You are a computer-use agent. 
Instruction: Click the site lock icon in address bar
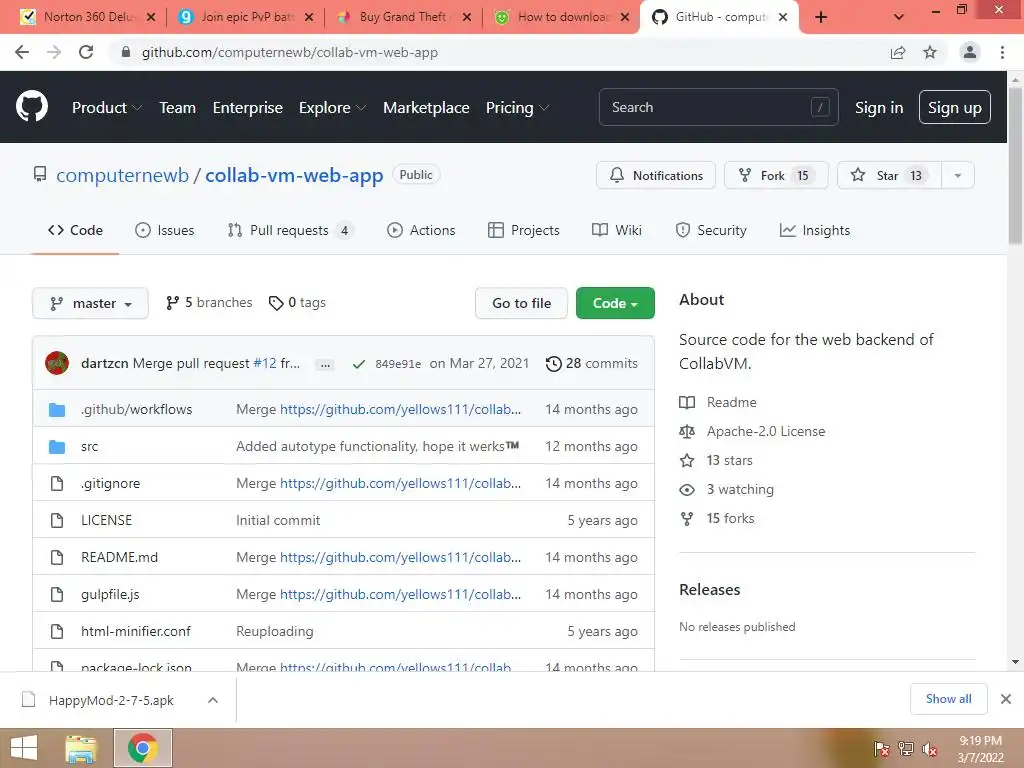pos(126,52)
